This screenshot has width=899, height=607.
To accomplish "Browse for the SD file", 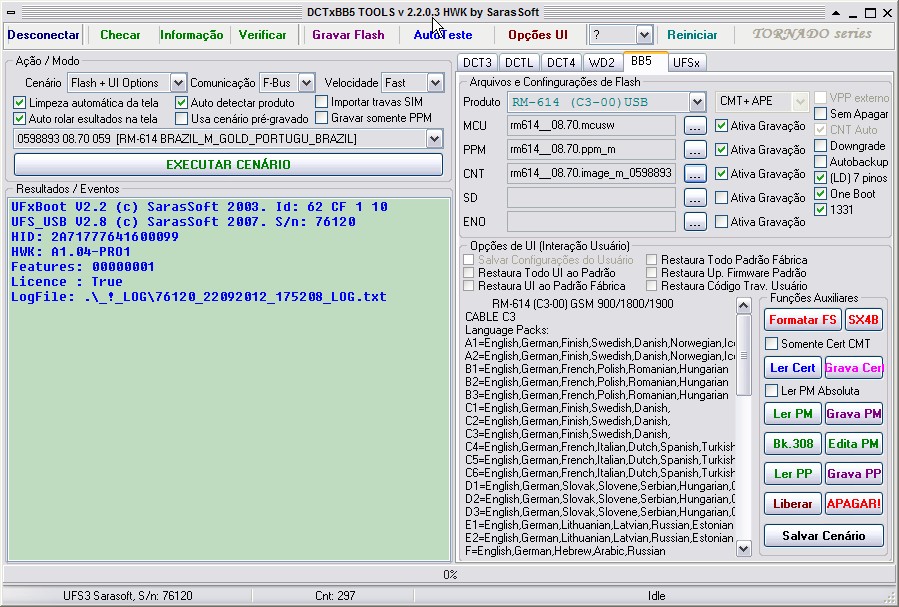I will coord(695,198).
